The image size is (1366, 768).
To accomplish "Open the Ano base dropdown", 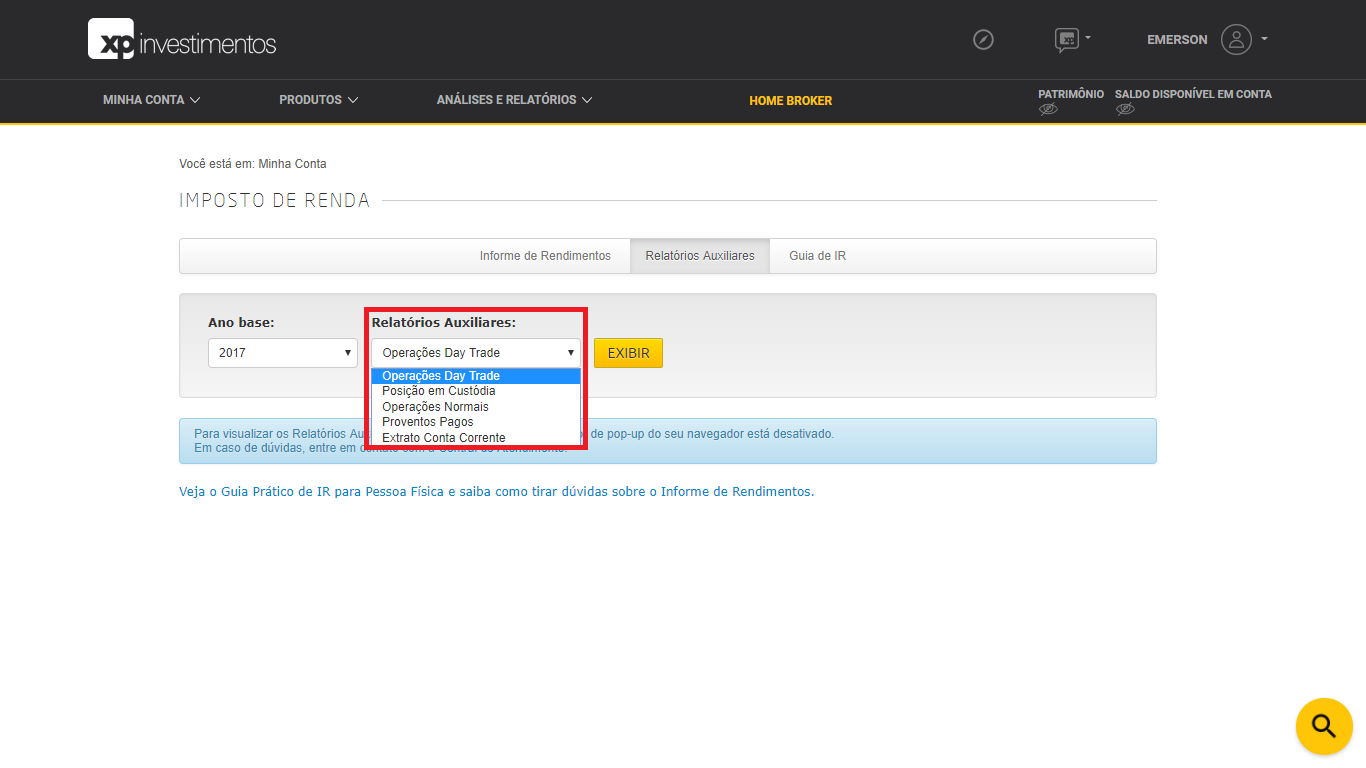I will (x=282, y=352).
